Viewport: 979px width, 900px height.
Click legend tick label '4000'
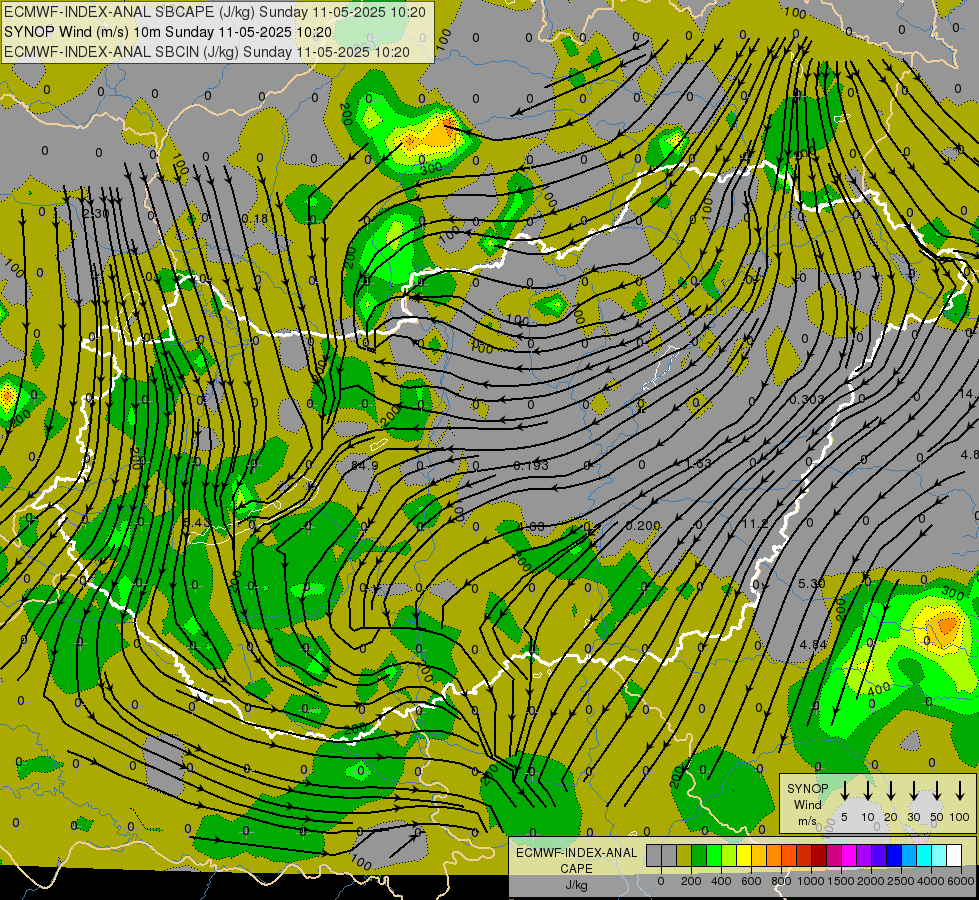pos(930,881)
